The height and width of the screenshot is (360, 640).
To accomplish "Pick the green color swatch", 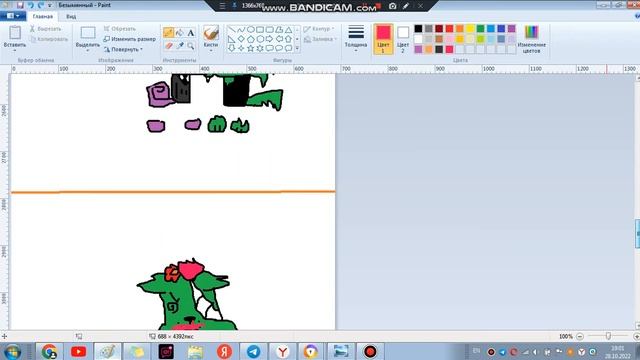I will point(480,28).
